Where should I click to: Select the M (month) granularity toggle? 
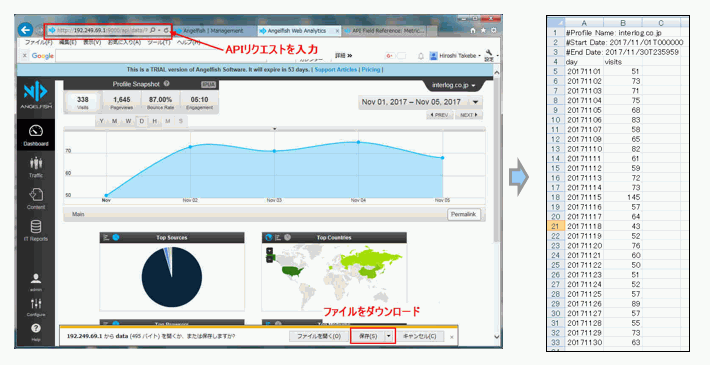coord(115,121)
